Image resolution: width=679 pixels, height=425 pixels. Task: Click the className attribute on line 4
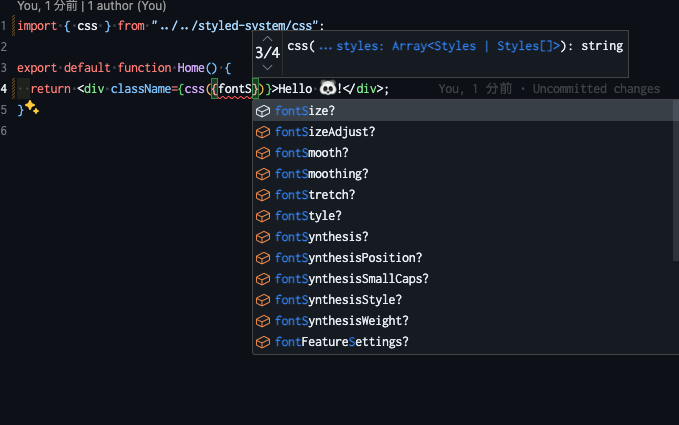pos(141,89)
